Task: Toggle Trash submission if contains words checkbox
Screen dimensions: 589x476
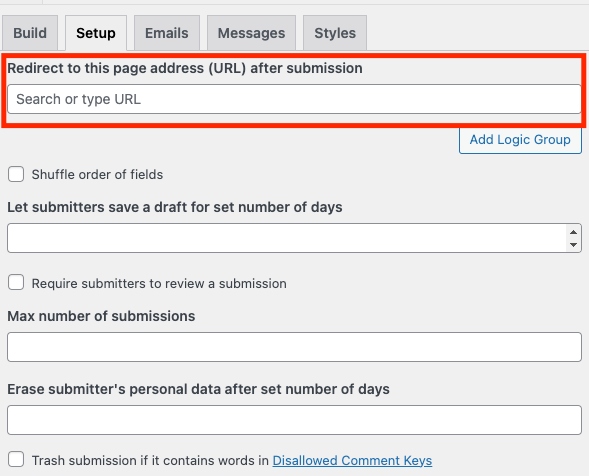Action: coord(16,459)
